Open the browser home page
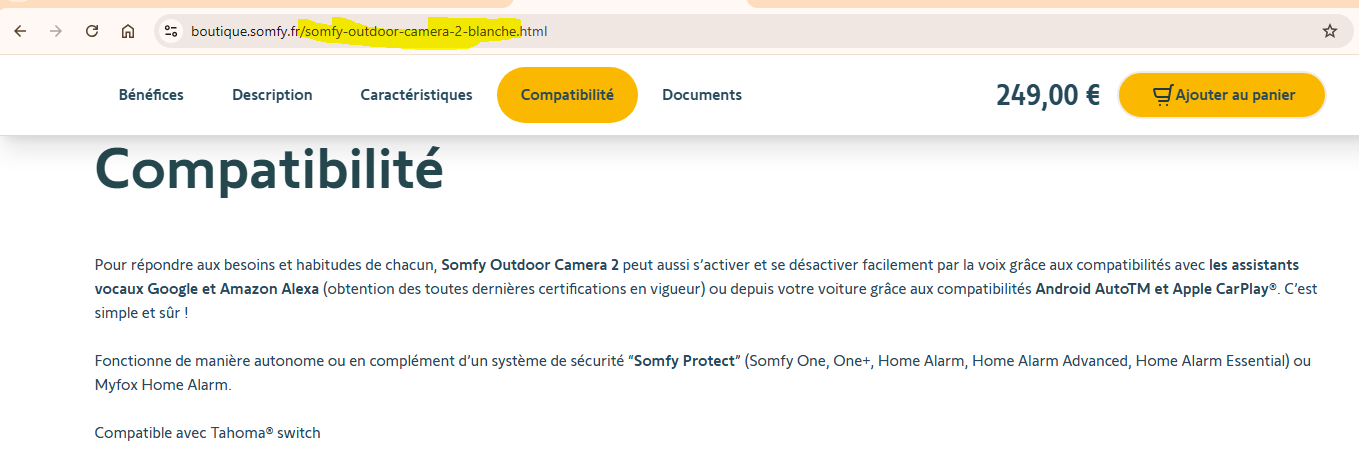Screen dimensions: 1359x458 [128, 31]
